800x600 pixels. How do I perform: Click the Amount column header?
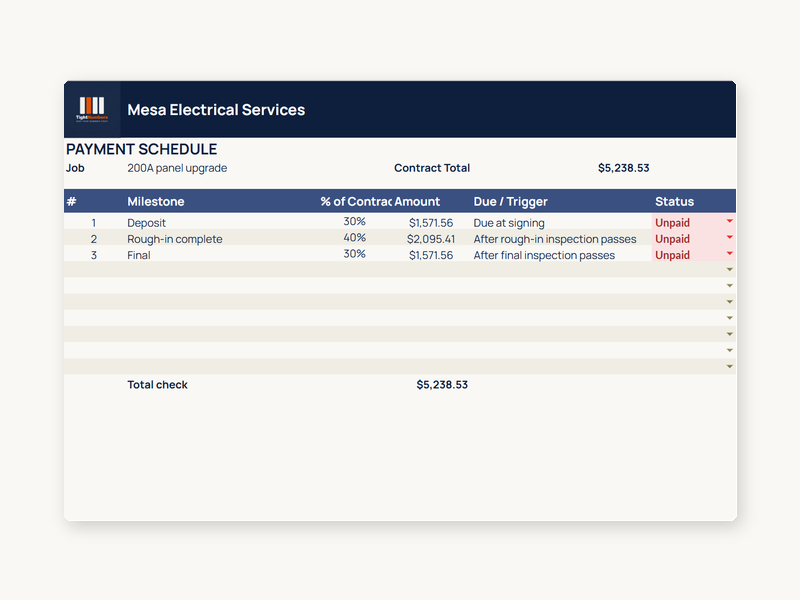pyautogui.click(x=417, y=202)
